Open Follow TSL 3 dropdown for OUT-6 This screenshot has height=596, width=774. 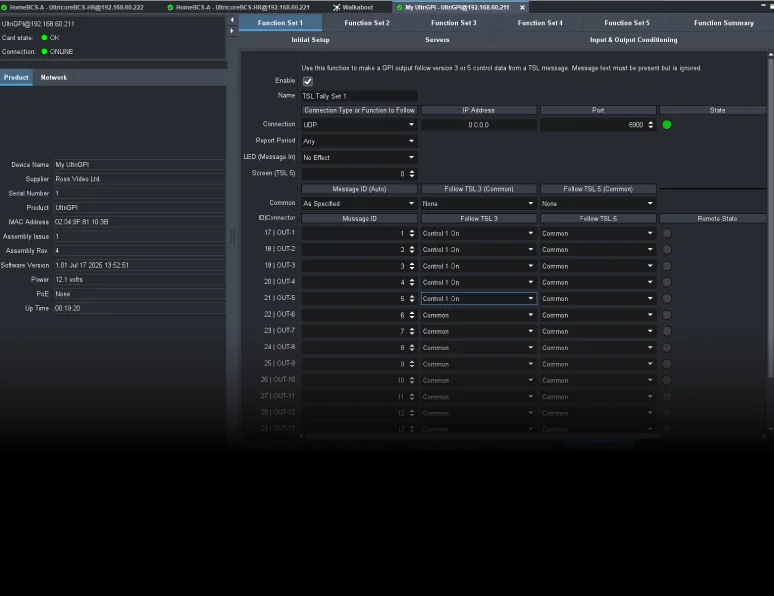(478, 315)
